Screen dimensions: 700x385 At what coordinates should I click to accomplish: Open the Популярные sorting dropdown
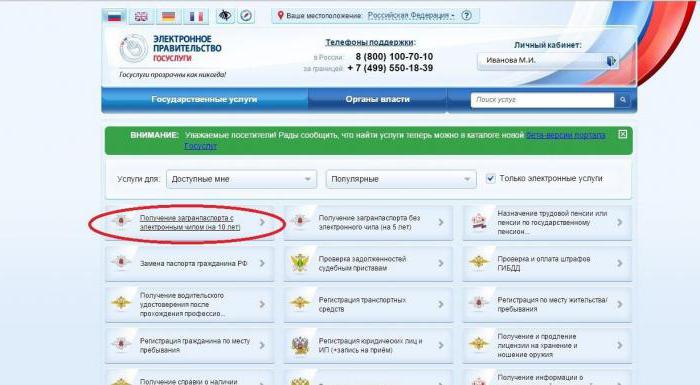point(401,179)
